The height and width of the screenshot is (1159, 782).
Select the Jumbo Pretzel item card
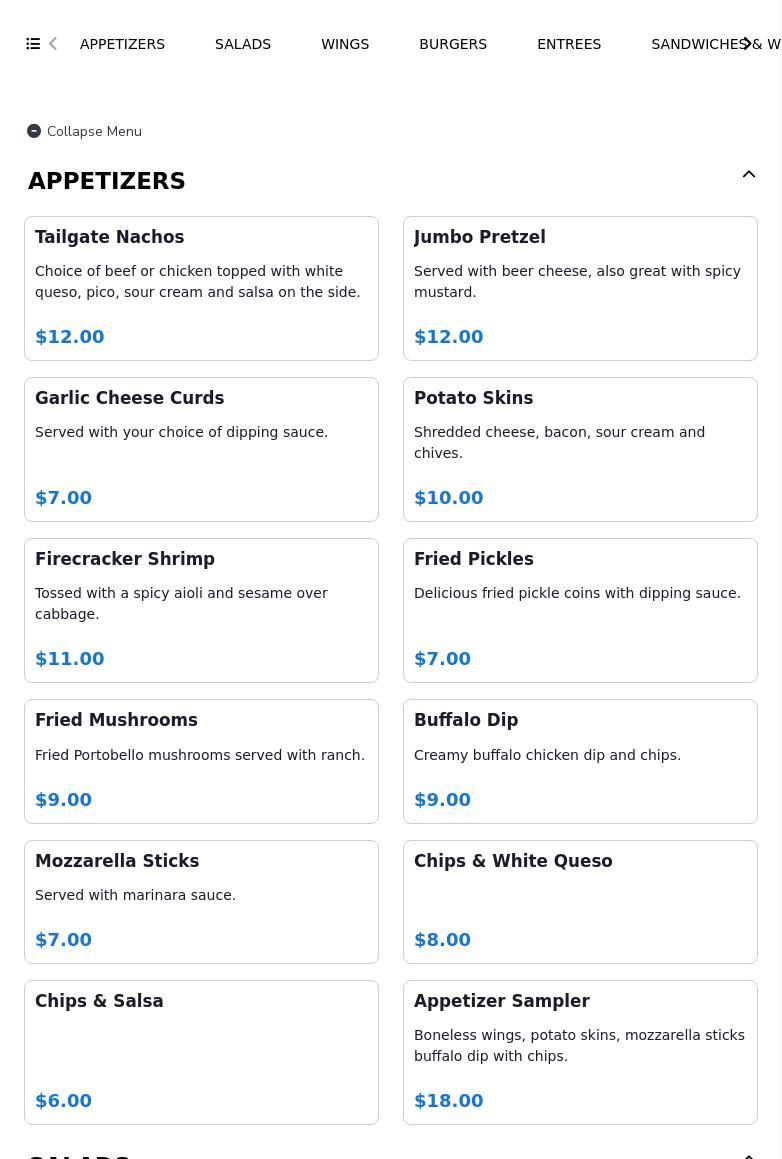[580, 288]
